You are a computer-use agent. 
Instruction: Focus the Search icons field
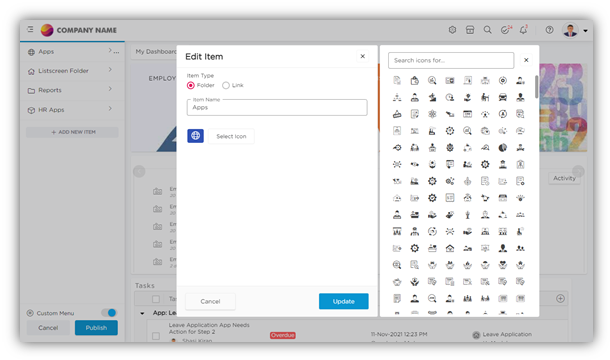(x=451, y=60)
